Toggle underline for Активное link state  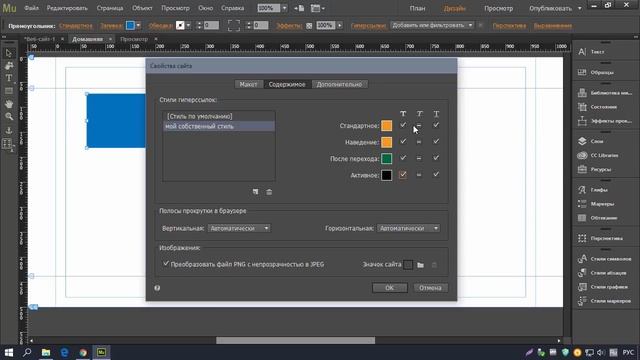coord(436,175)
